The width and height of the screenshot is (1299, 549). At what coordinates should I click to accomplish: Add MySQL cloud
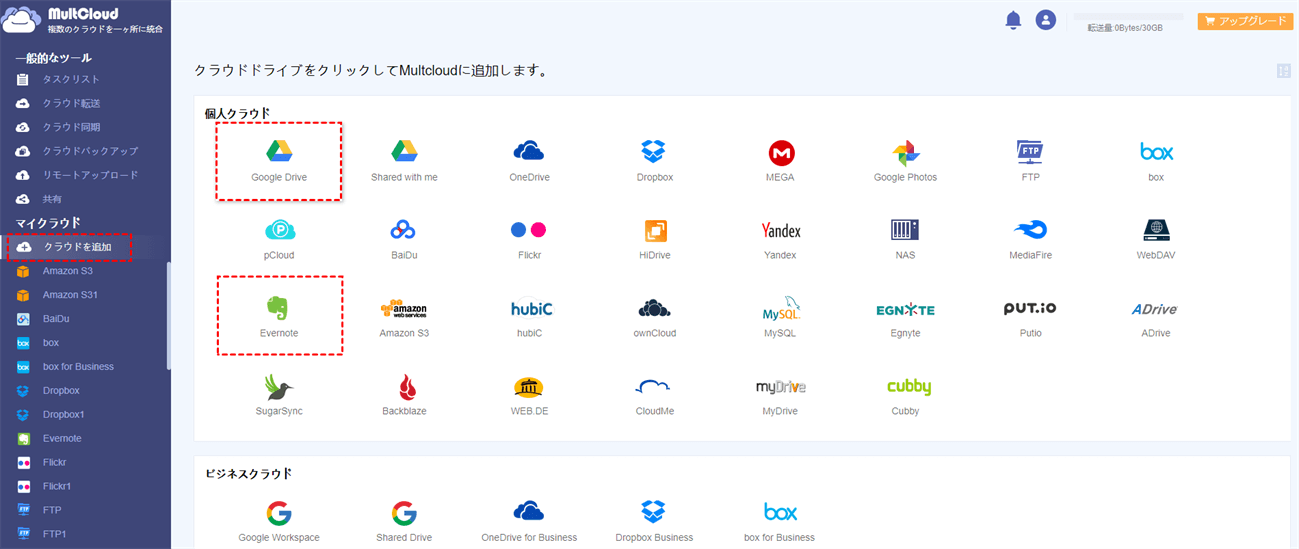[x=780, y=316]
